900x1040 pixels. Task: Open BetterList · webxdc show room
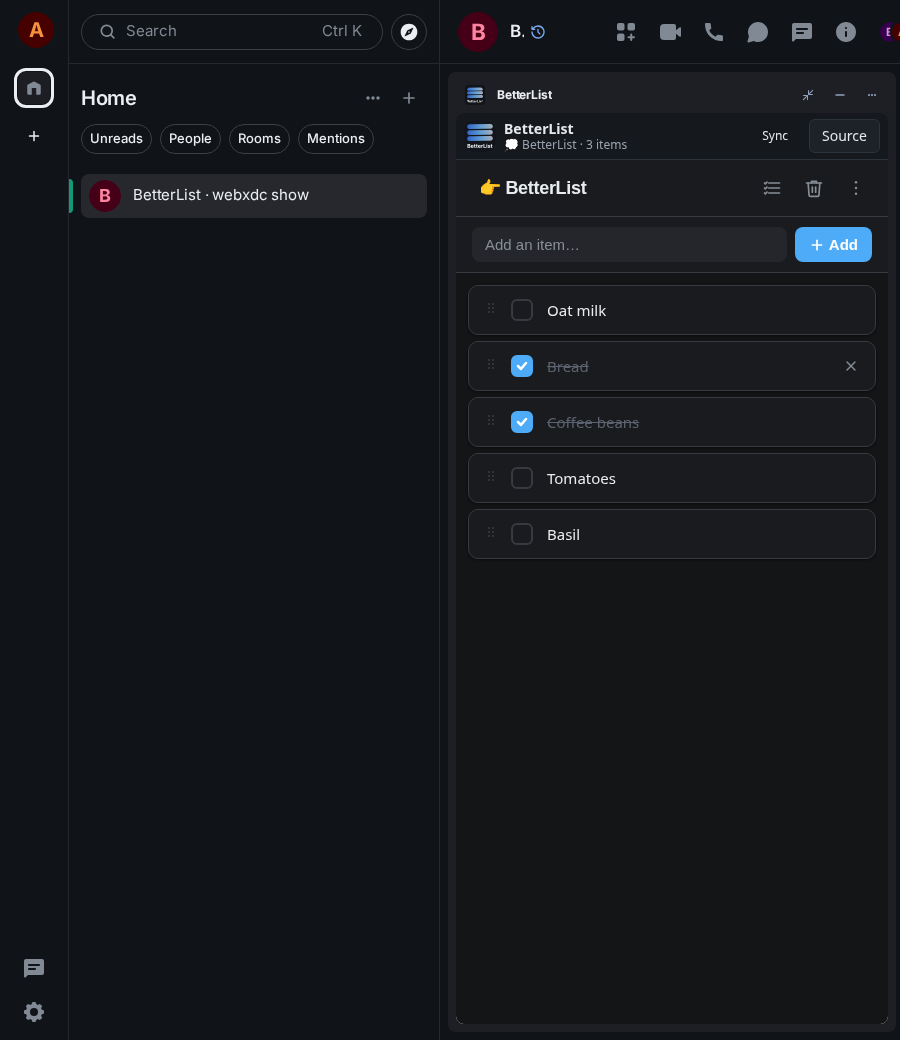(x=254, y=196)
